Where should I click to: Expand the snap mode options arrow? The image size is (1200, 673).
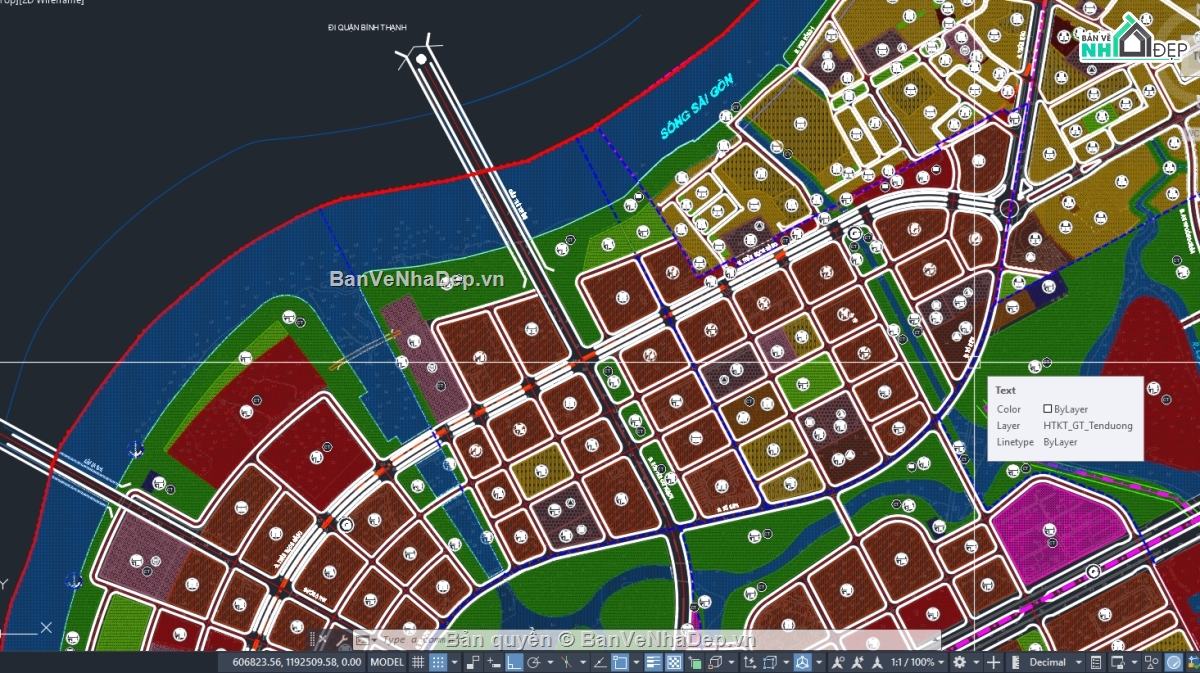pyautogui.click(x=454, y=662)
